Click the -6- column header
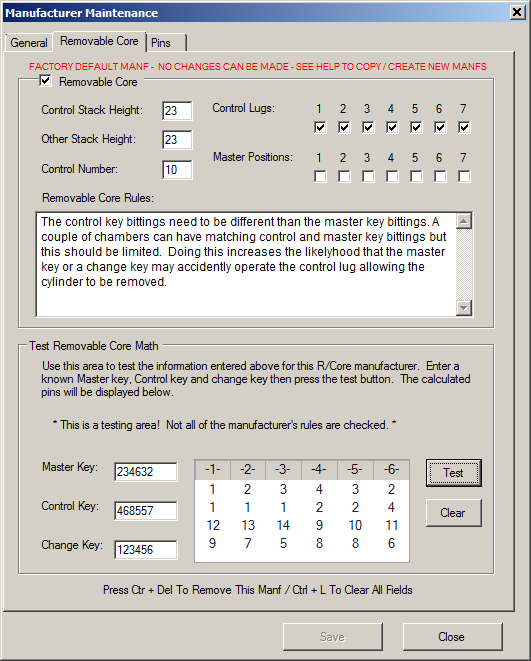 click(391, 470)
